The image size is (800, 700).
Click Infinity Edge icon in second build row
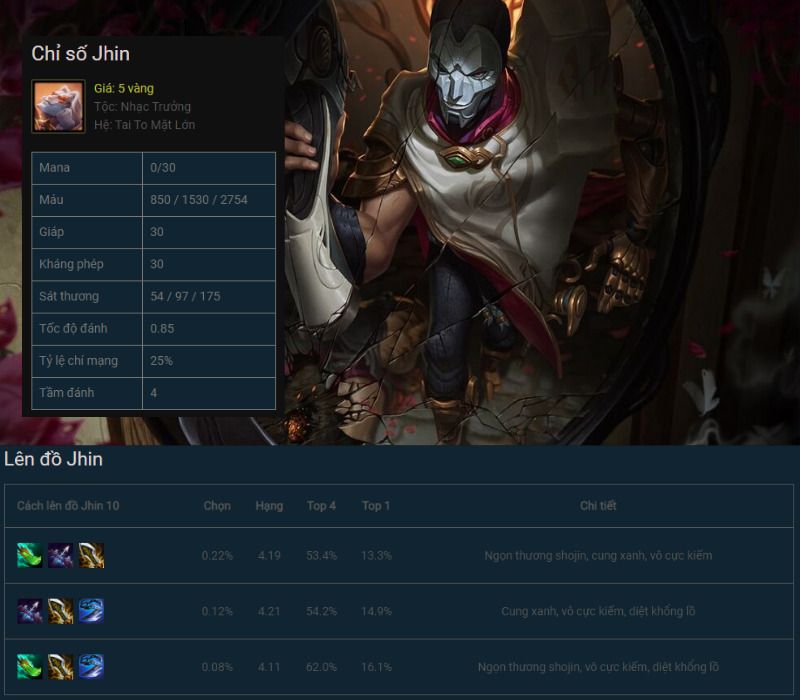click(60, 611)
